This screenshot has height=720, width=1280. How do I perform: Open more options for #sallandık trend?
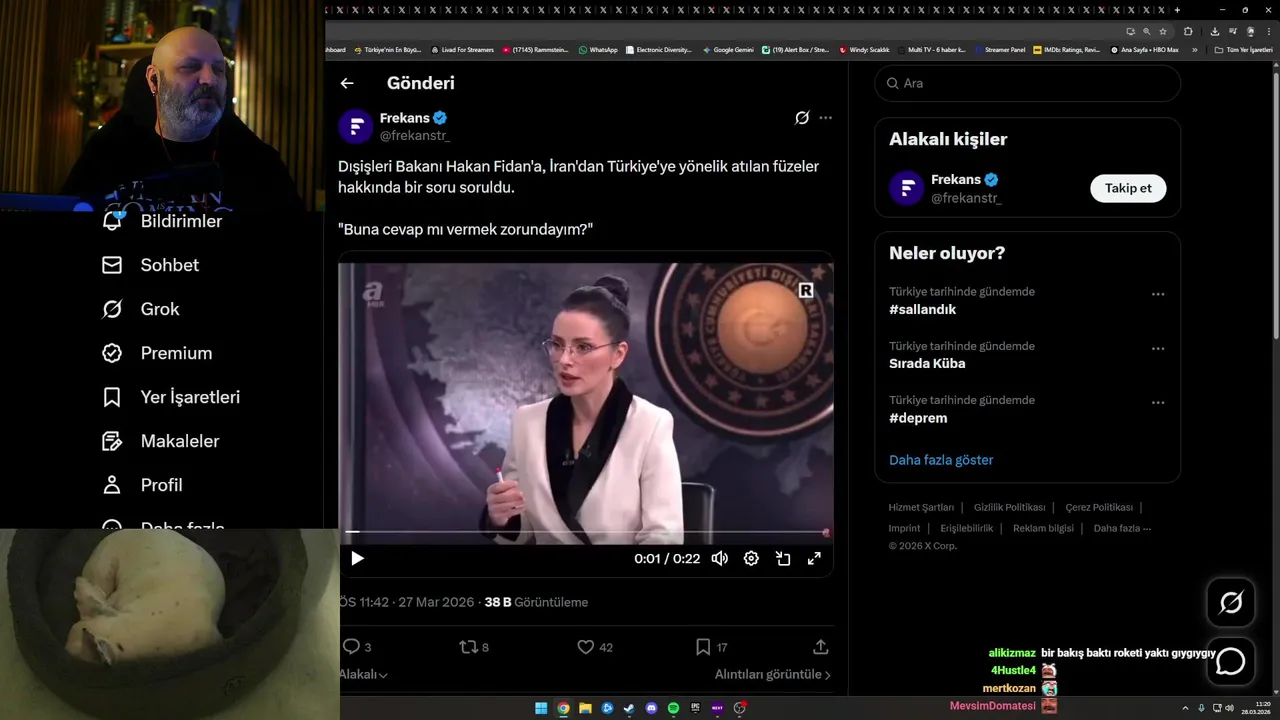point(1158,294)
